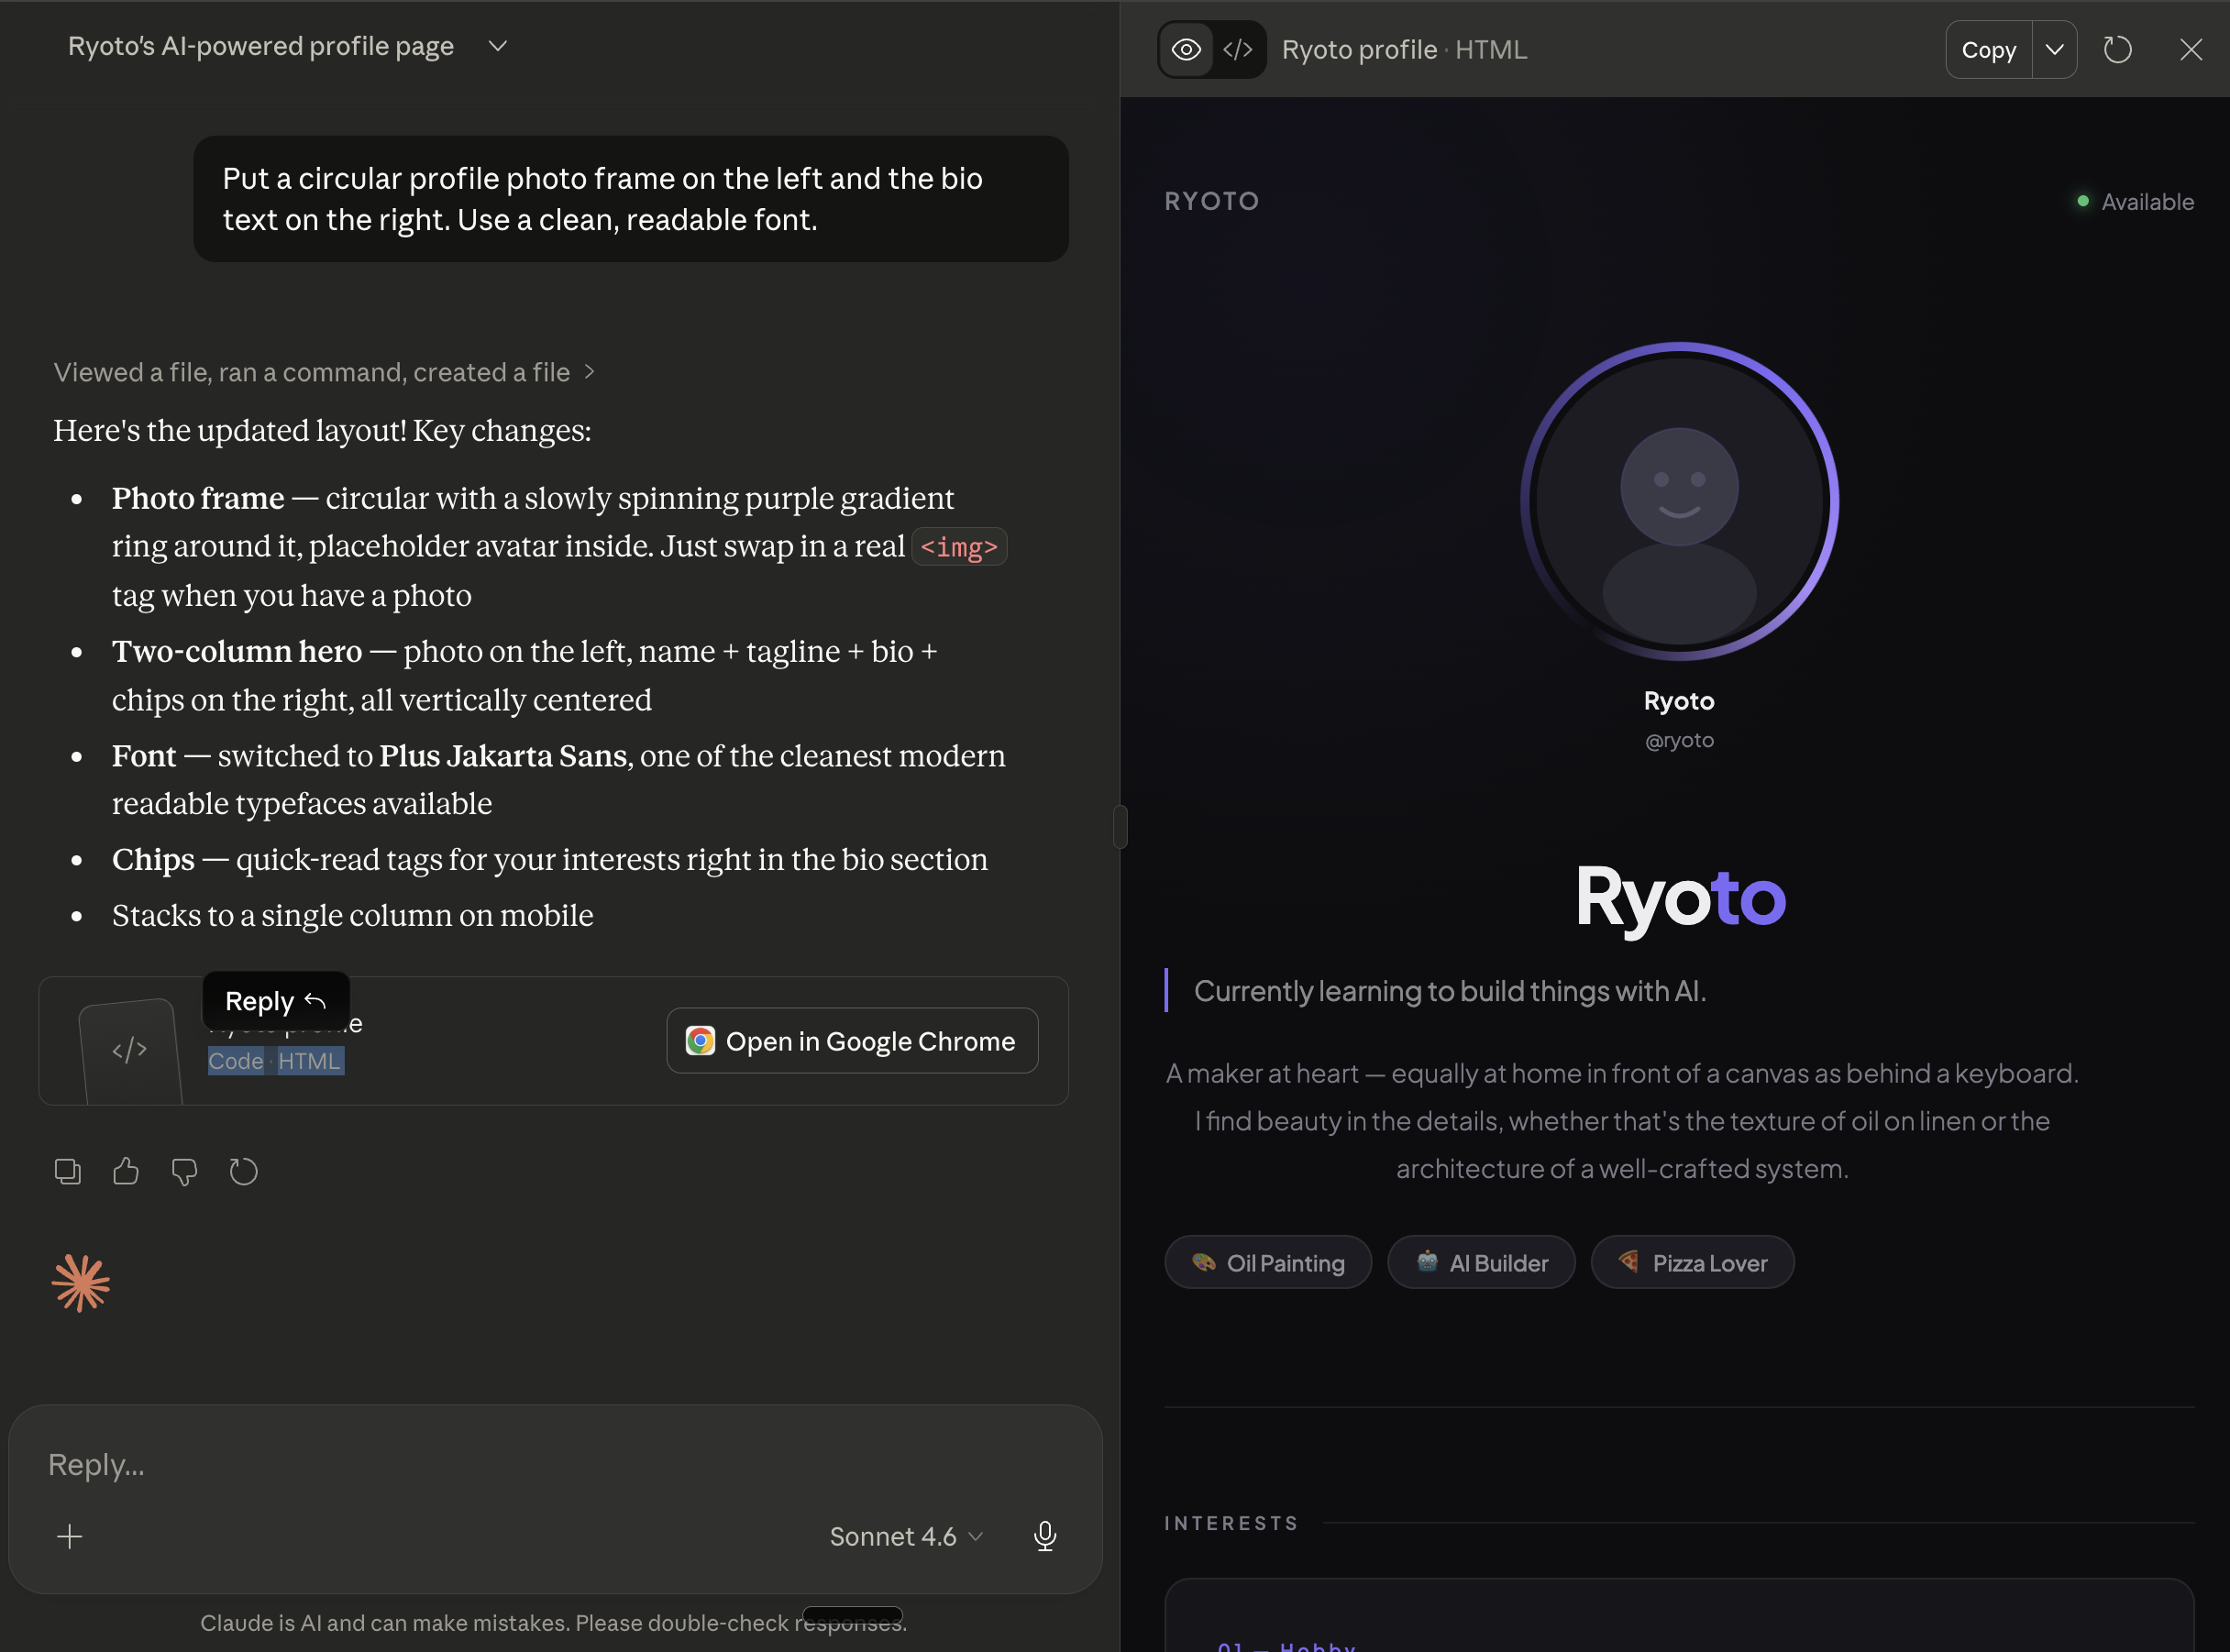2230x1652 pixels.
Task: Click the plus attachment icon
Action: pos(69,1536)
